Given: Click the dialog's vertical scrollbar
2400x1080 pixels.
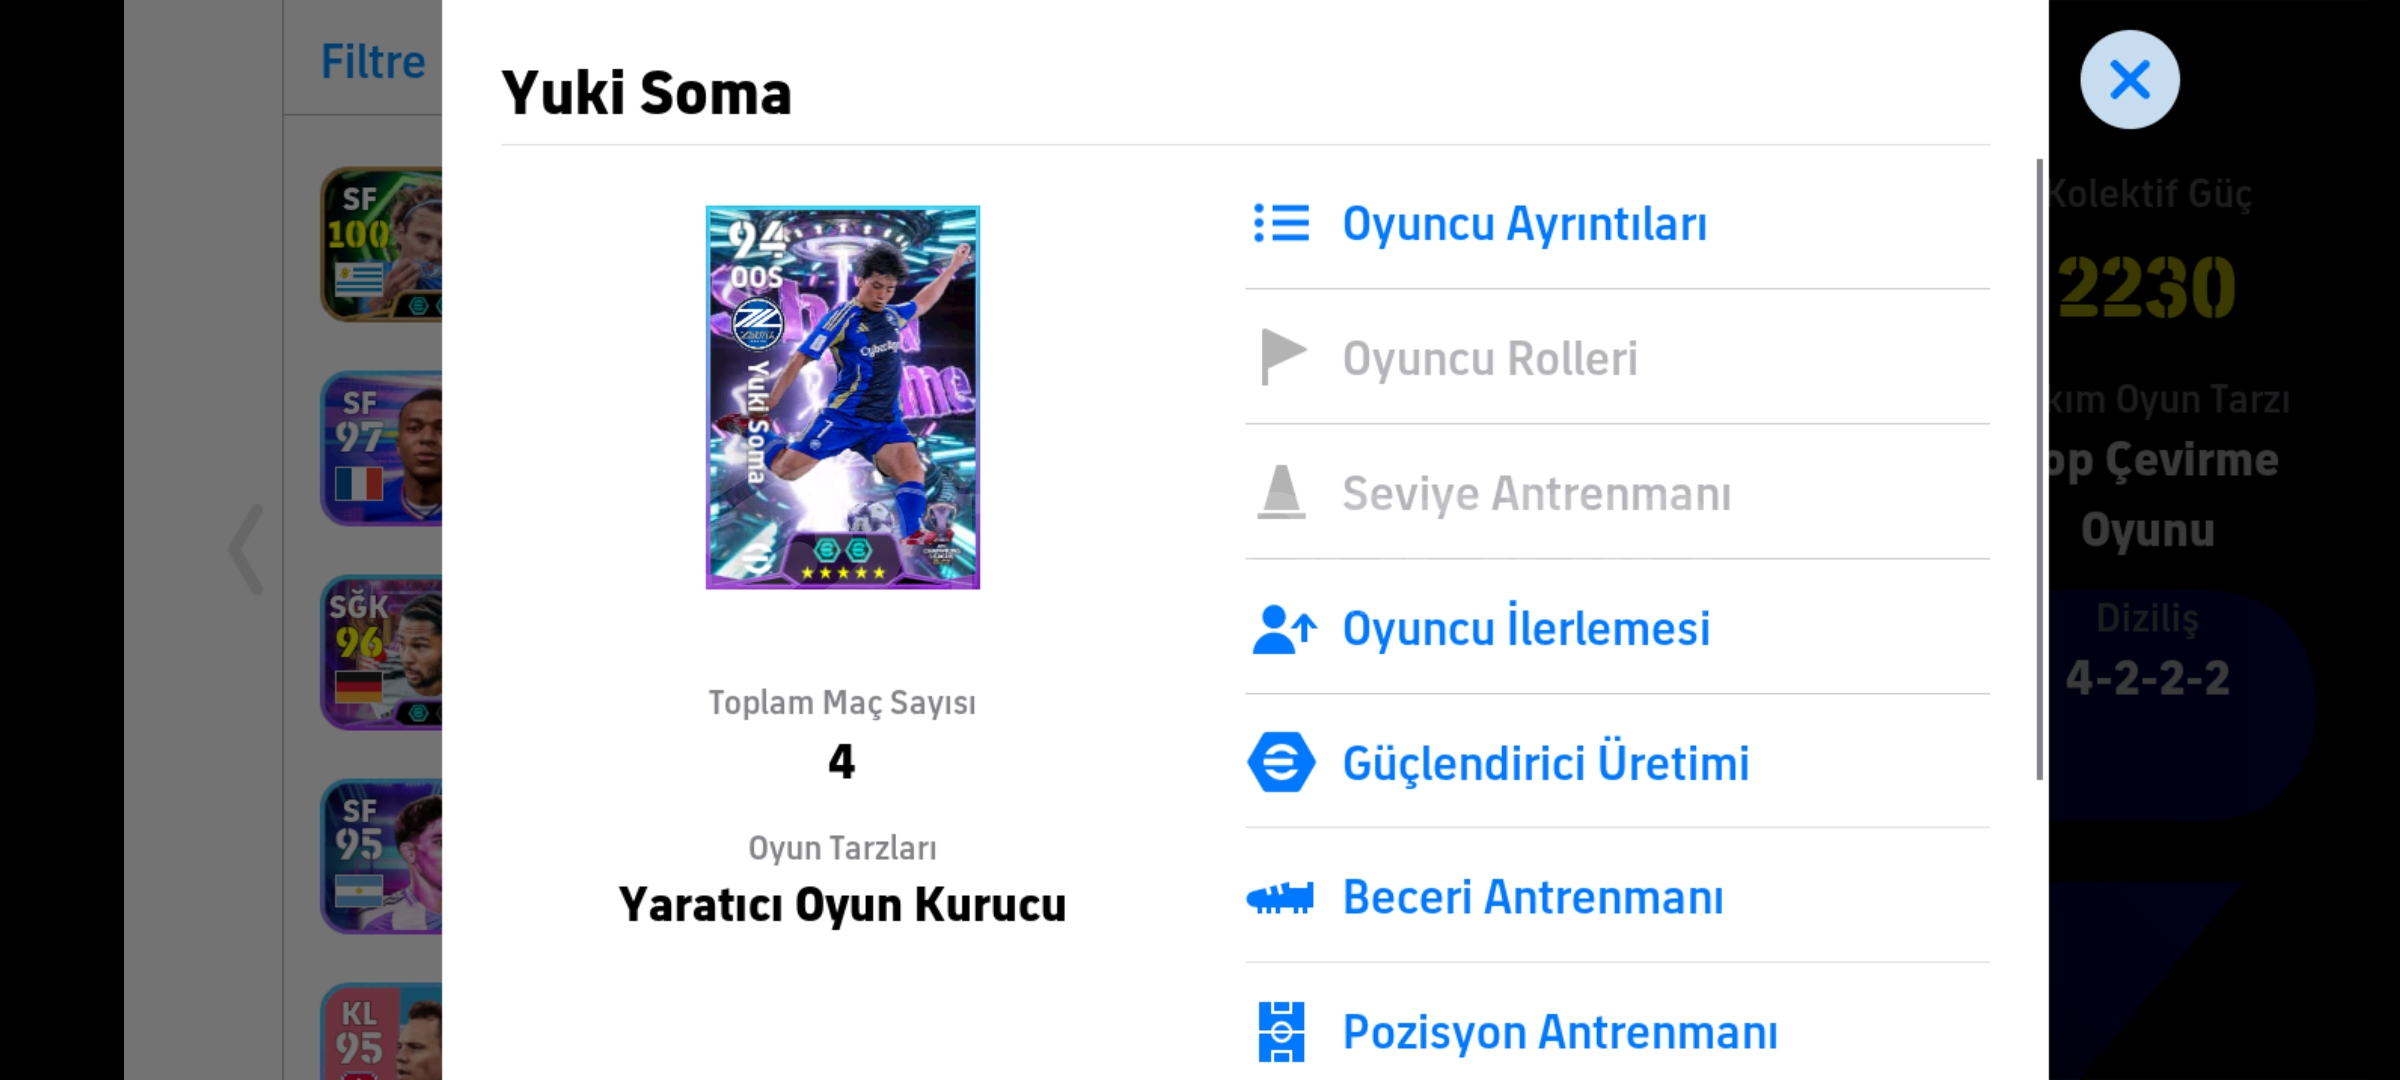Looking at the screenshot, I should click(x=2039, y=468).
